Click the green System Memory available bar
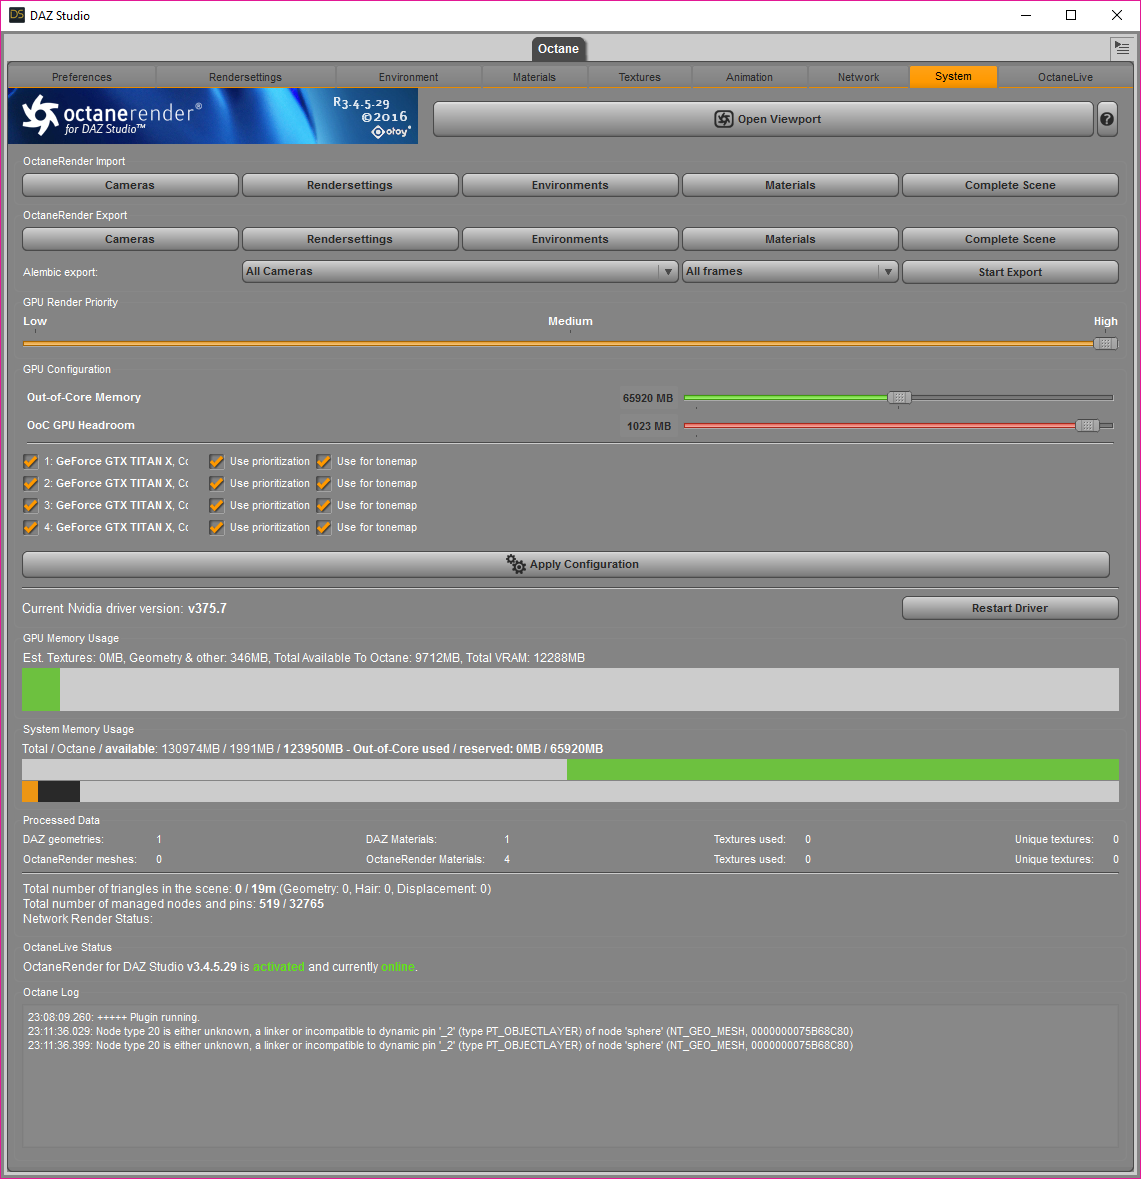Image resolution: width=1141 pixels, height=1179 pixels. click(x=842, y=769)
